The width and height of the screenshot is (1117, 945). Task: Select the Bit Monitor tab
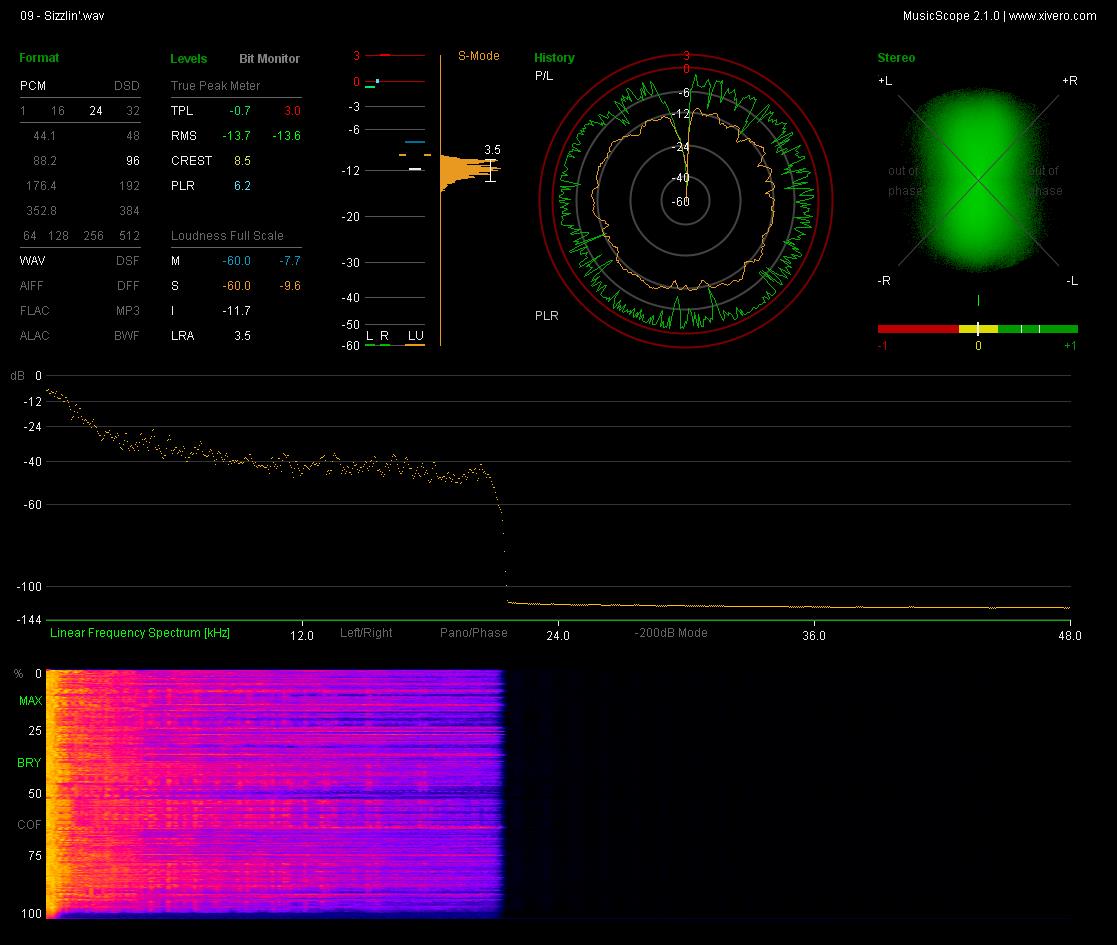(x=269, y=58)
